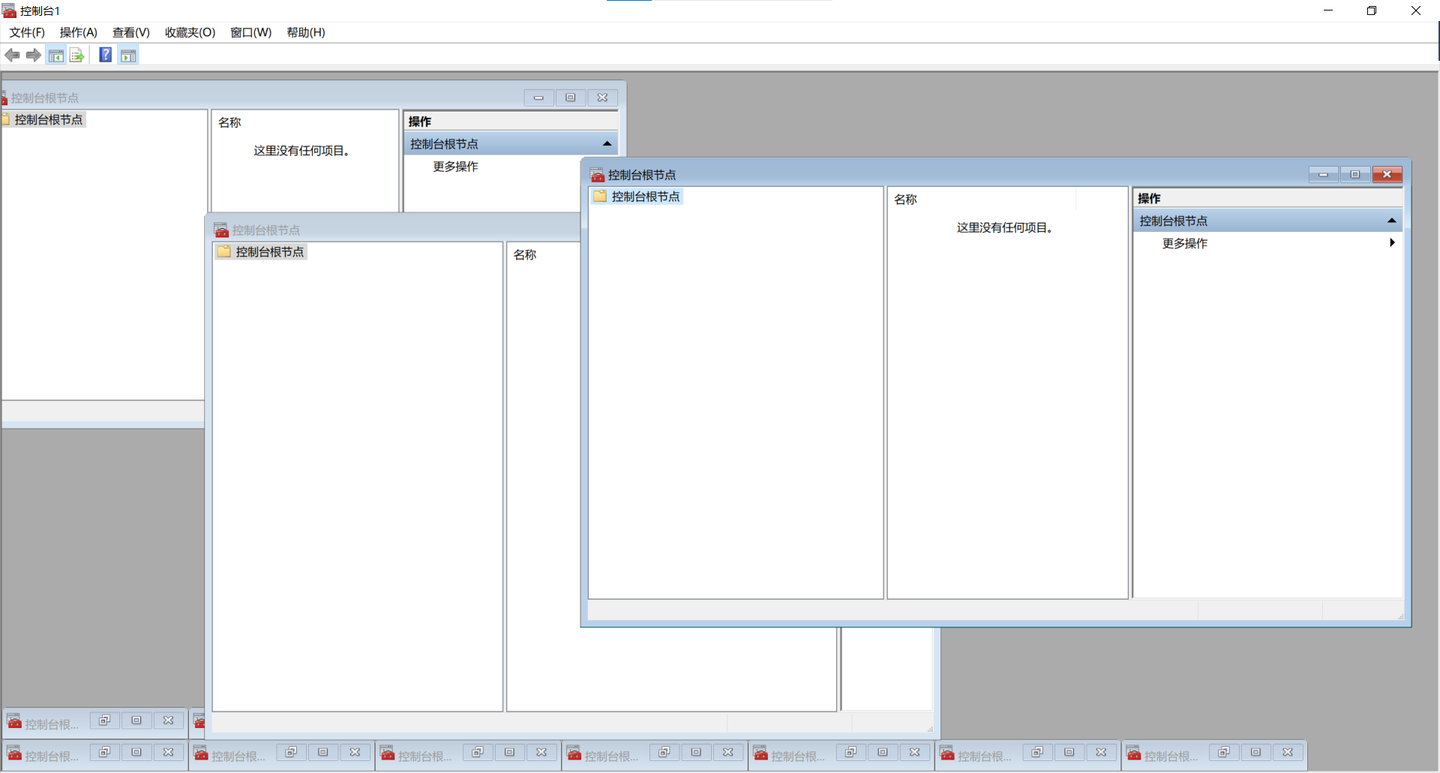Screen dimensions: 1440x773
Task: Select 控制台根节点 tree node in the middle background window
Action: pos(269,252)
